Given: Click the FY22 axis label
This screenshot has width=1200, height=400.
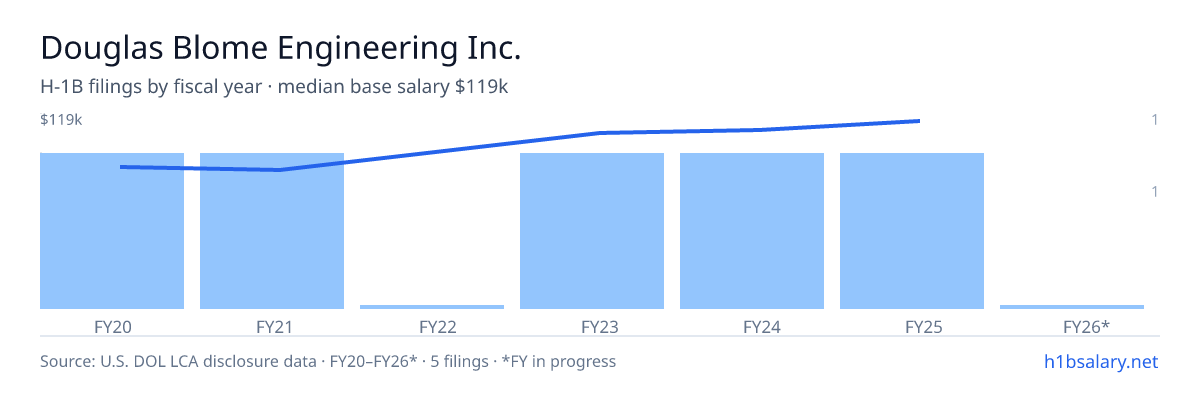Looking at the screenshot, I should point(432,326).
